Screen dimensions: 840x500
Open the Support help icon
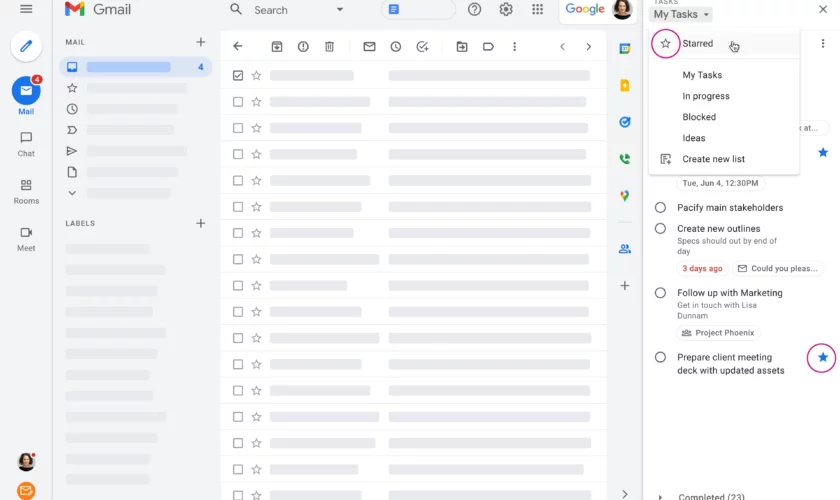tap(474, 9)
